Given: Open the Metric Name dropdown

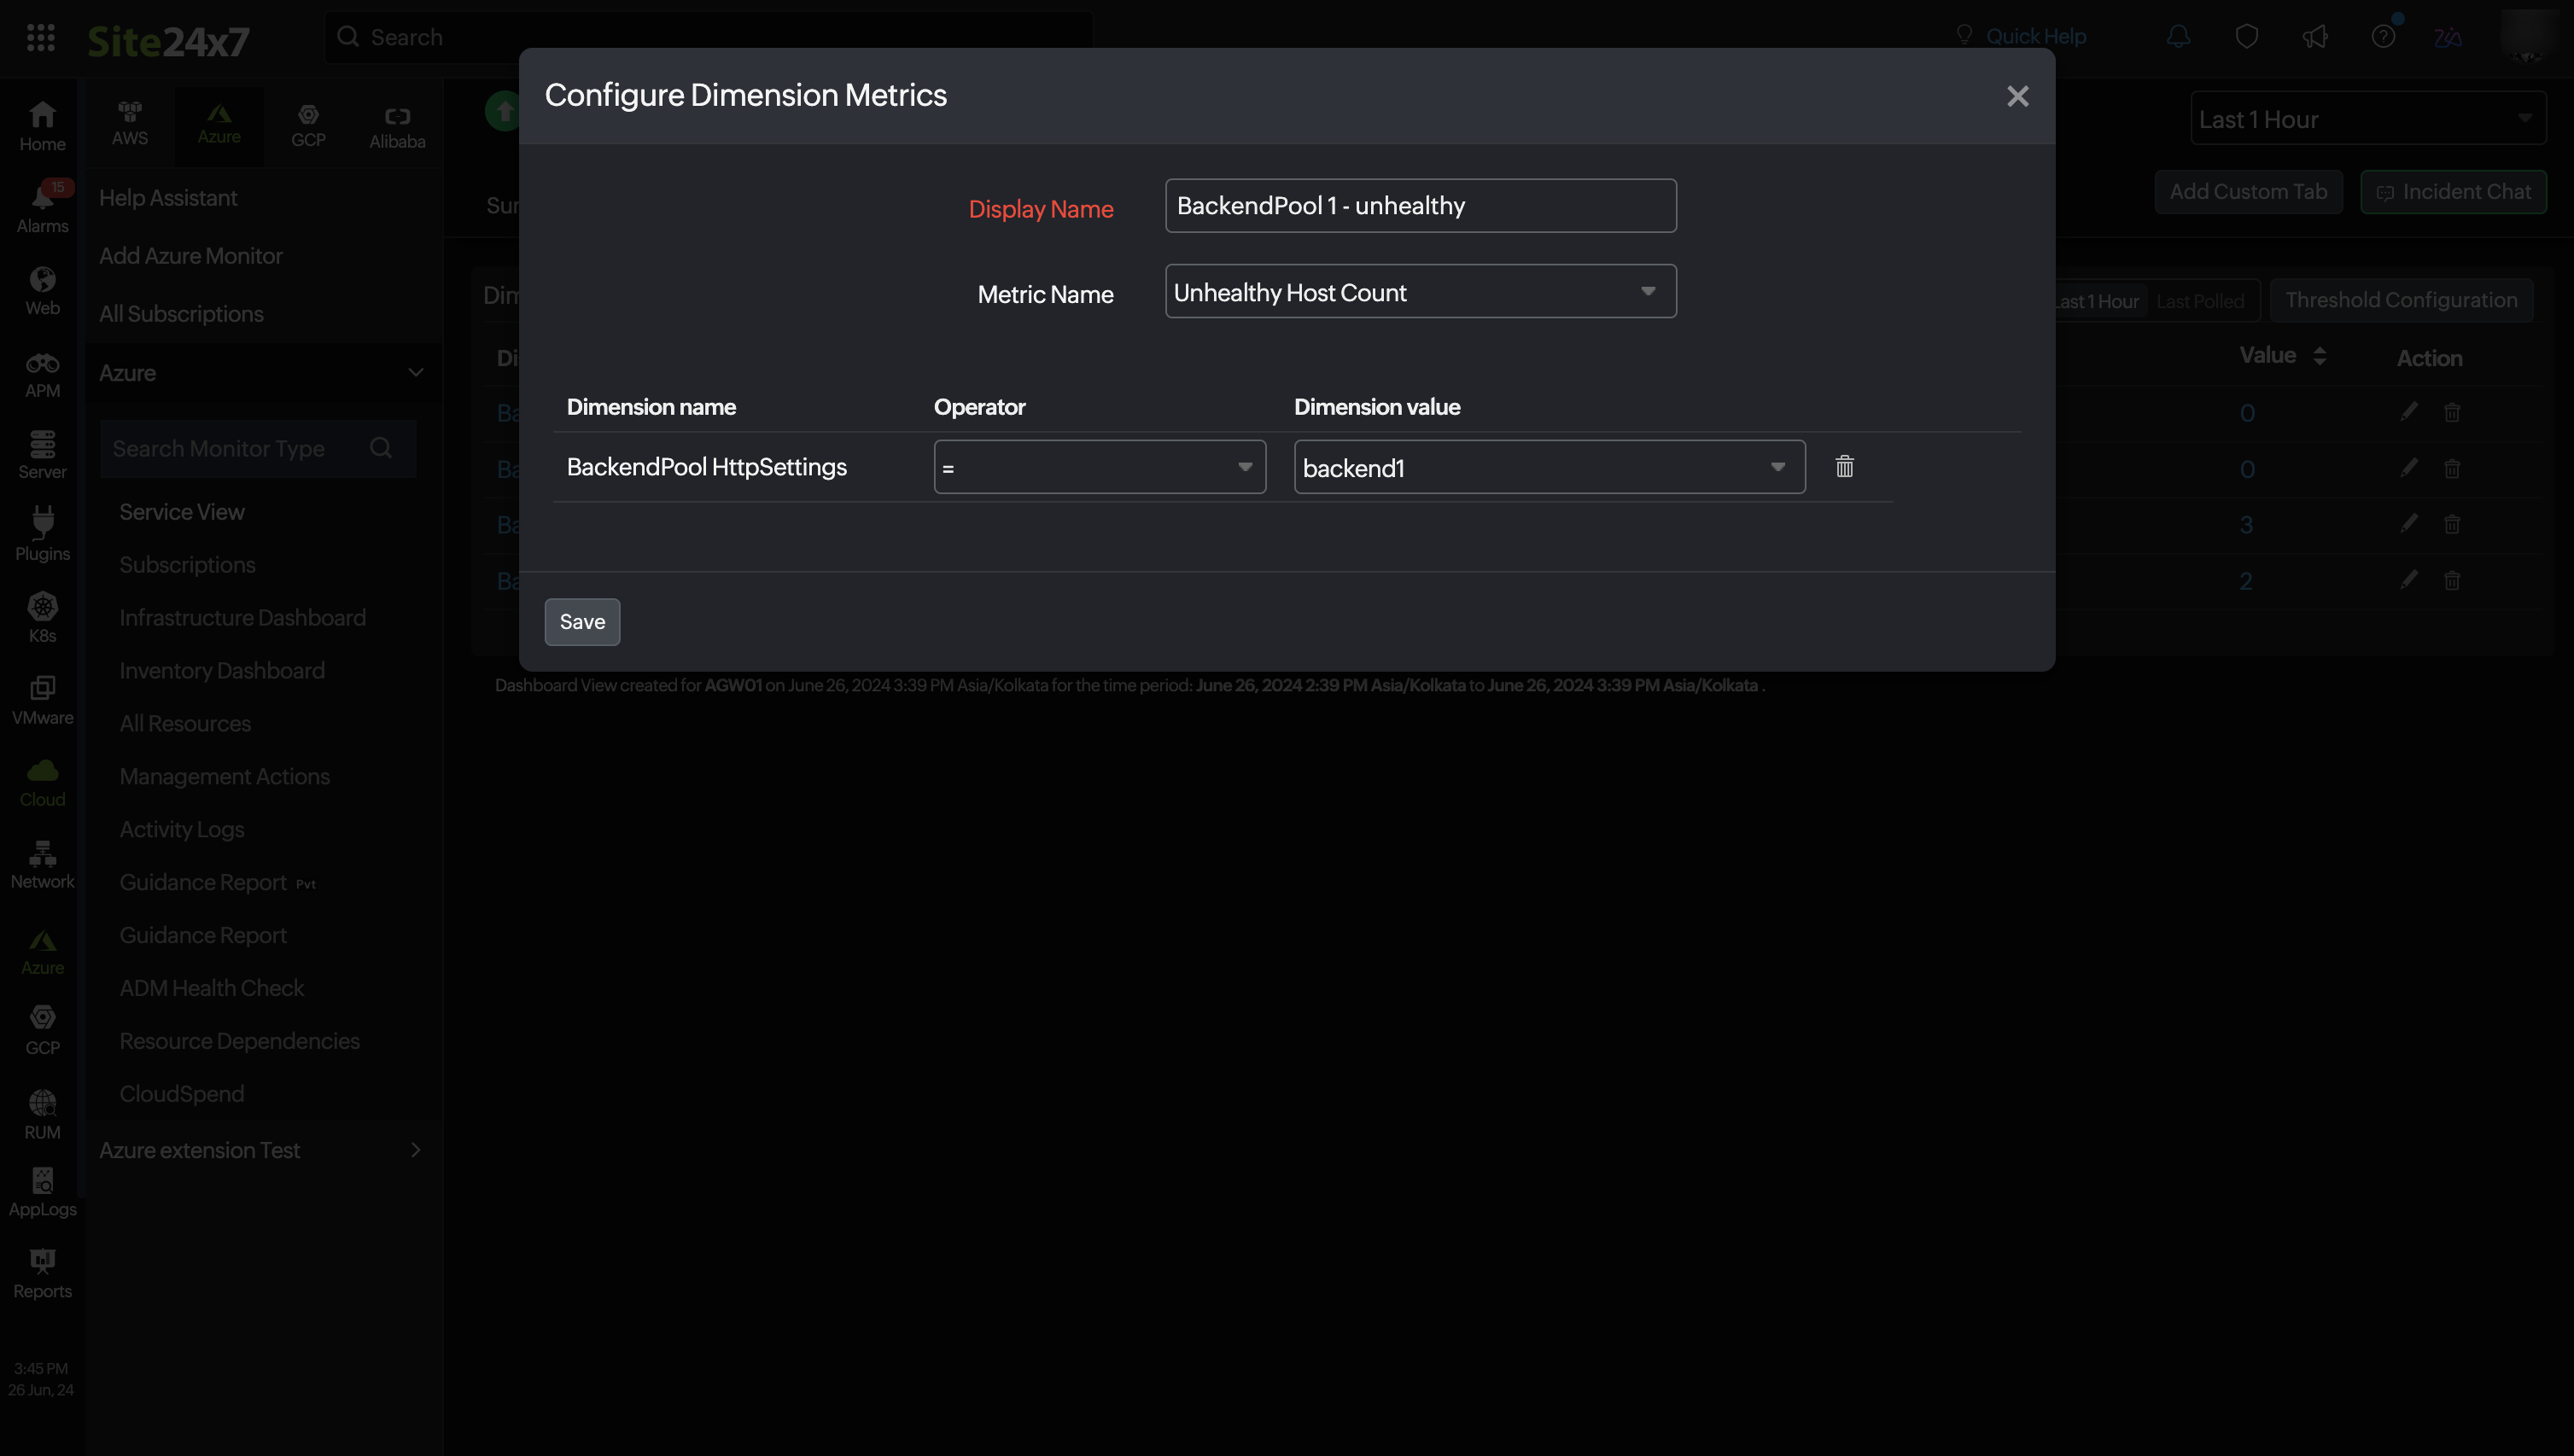Looking at the screenshot, I should click(1420, 292).
